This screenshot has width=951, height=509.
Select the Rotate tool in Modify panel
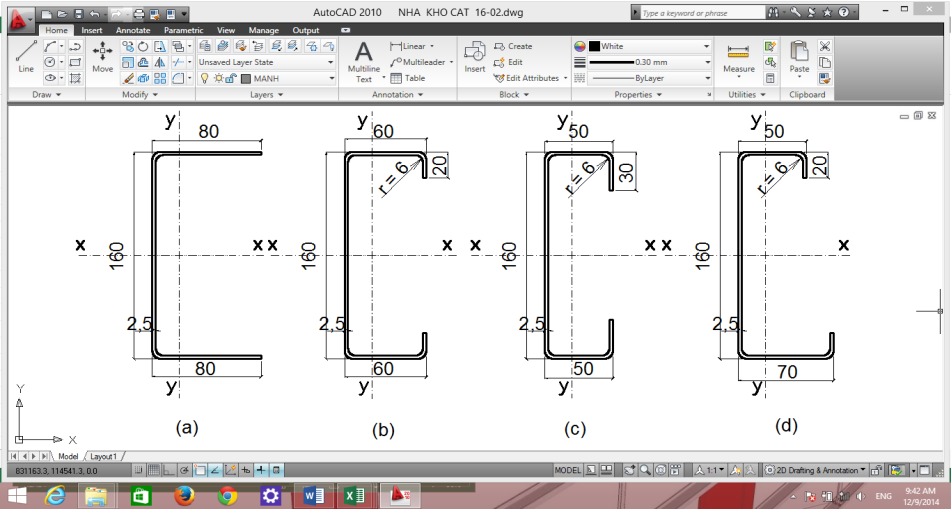point(143,46)
